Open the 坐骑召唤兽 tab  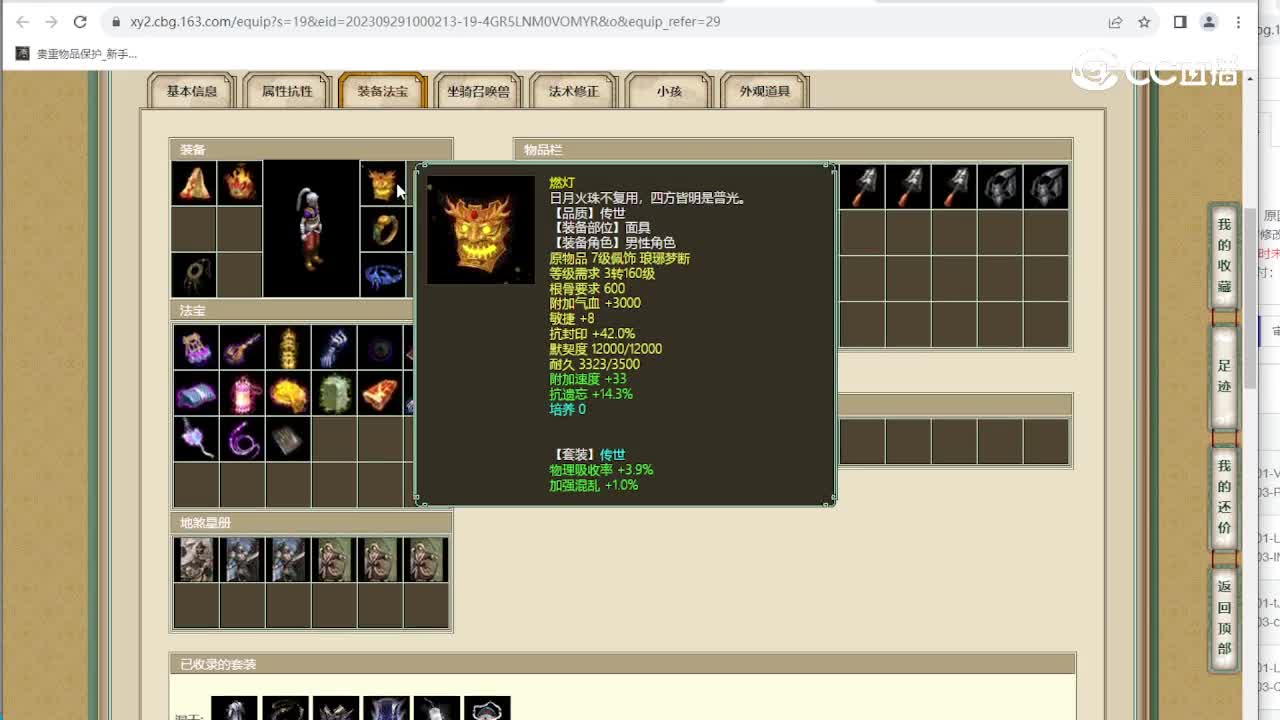(478, 91)
